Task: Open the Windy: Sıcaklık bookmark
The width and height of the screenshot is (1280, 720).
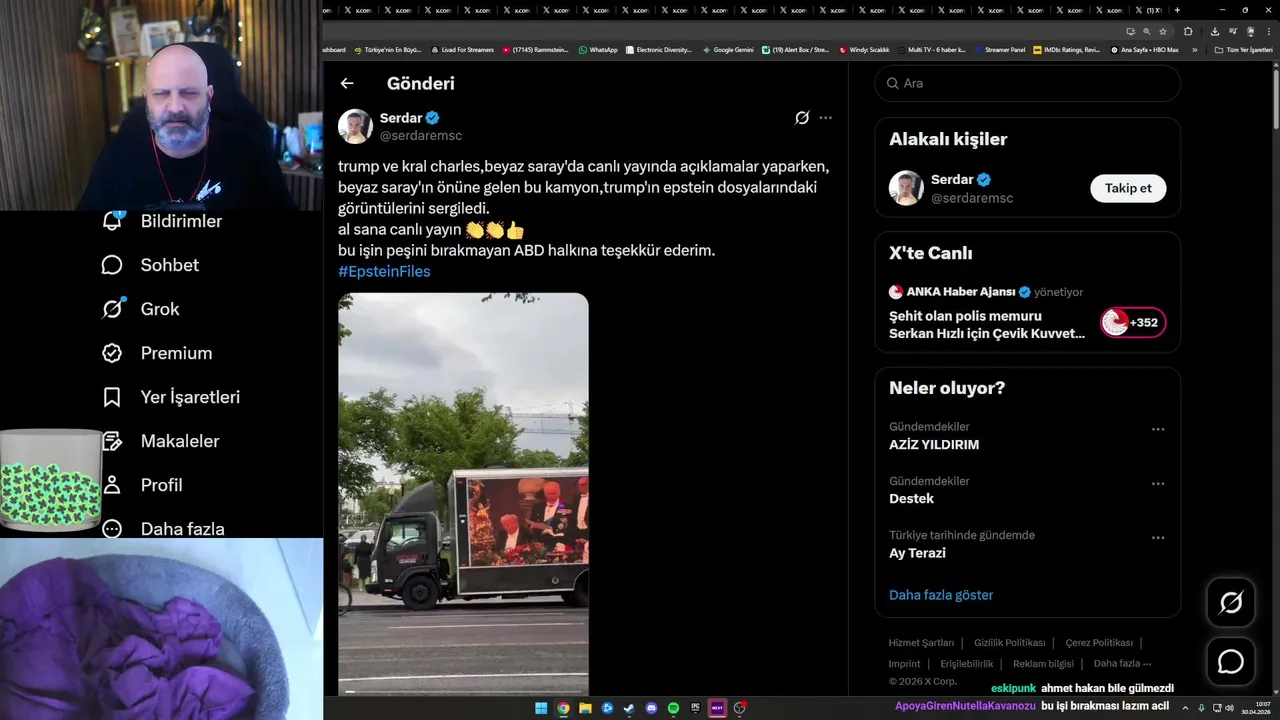Action: [864, 49]
